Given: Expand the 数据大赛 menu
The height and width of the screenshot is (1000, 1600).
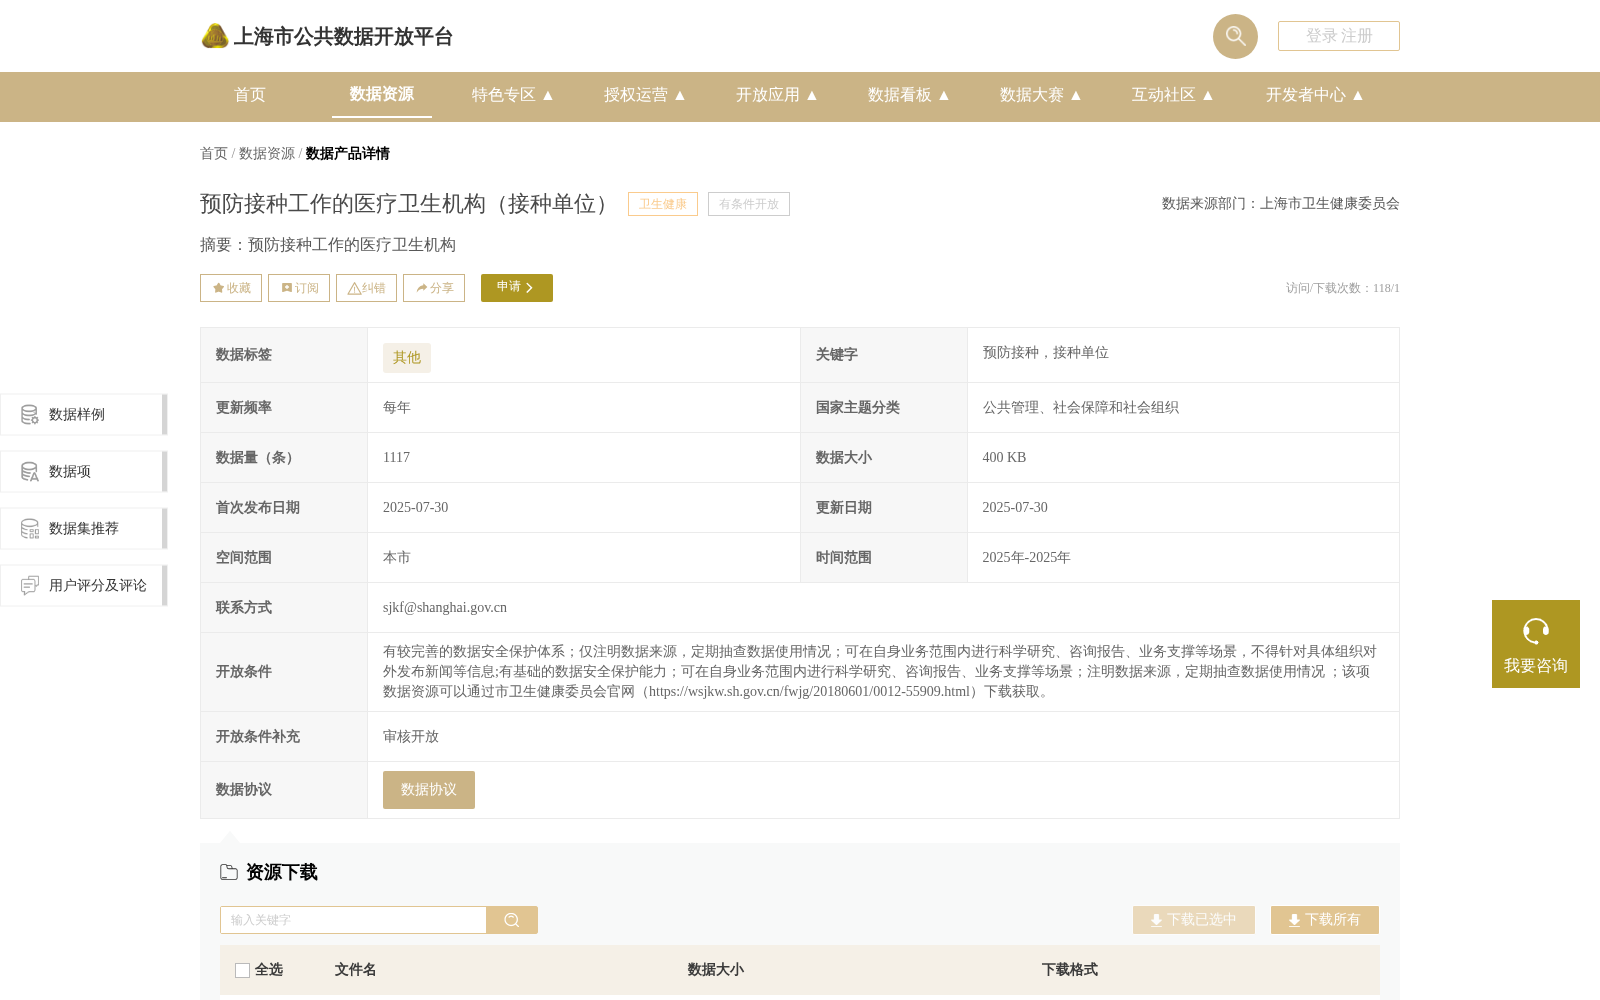Looking at the screenshot, I should tap(1040, 95).
